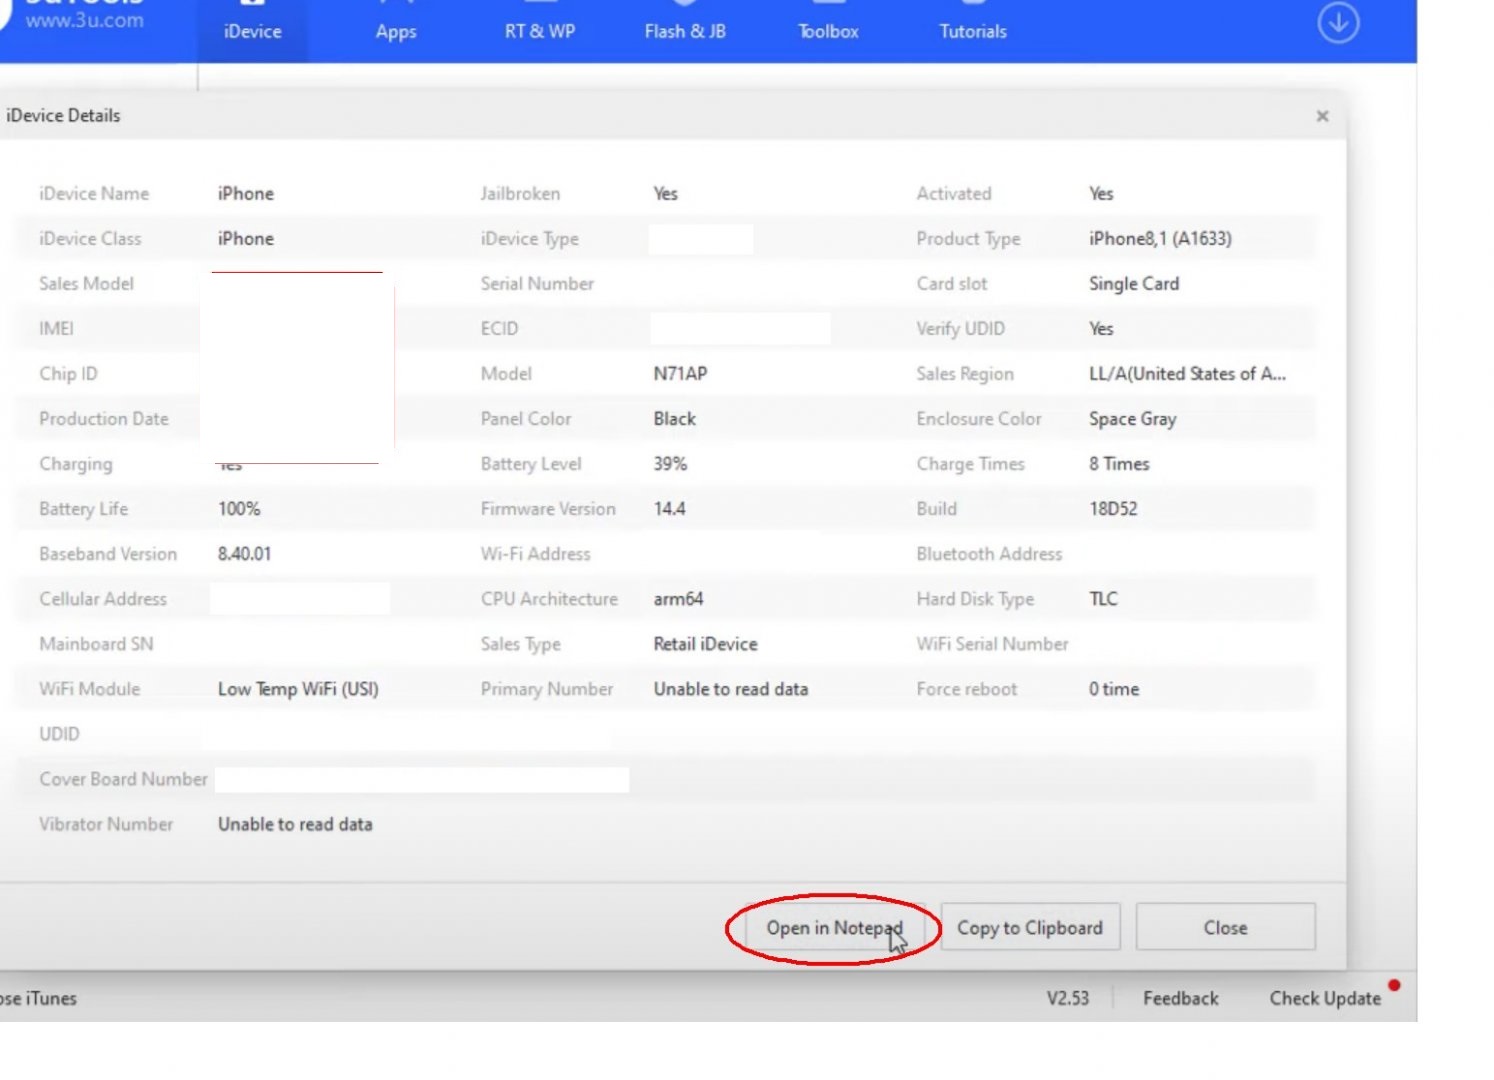Click the ECID label

pos(499,329)
